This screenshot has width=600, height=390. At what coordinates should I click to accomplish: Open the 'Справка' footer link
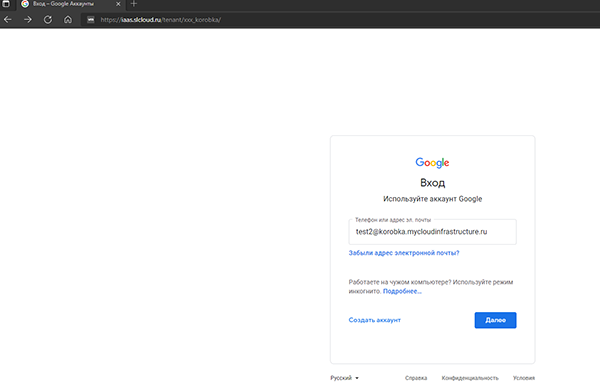pyautogui.click(x=416, y=378)
